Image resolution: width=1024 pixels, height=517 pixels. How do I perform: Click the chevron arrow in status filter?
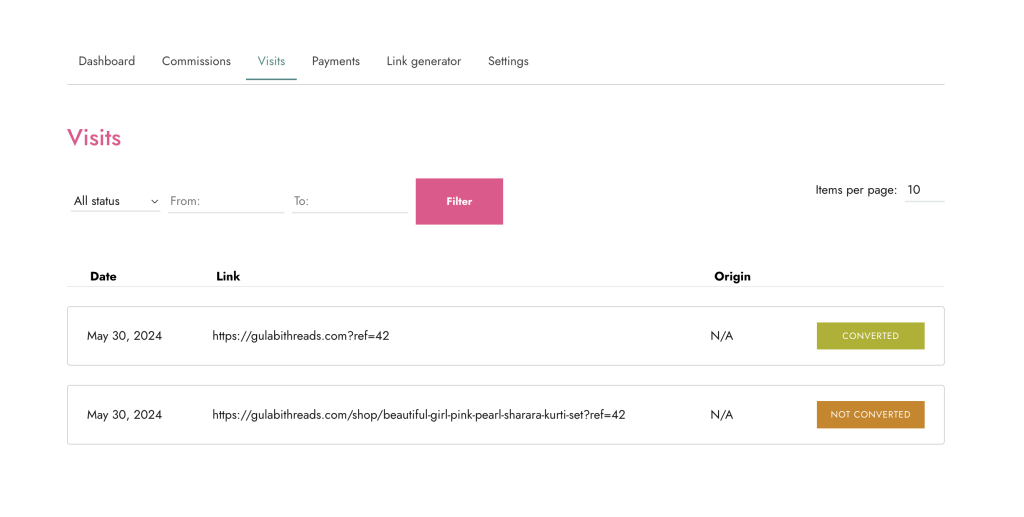click(154, 201)
